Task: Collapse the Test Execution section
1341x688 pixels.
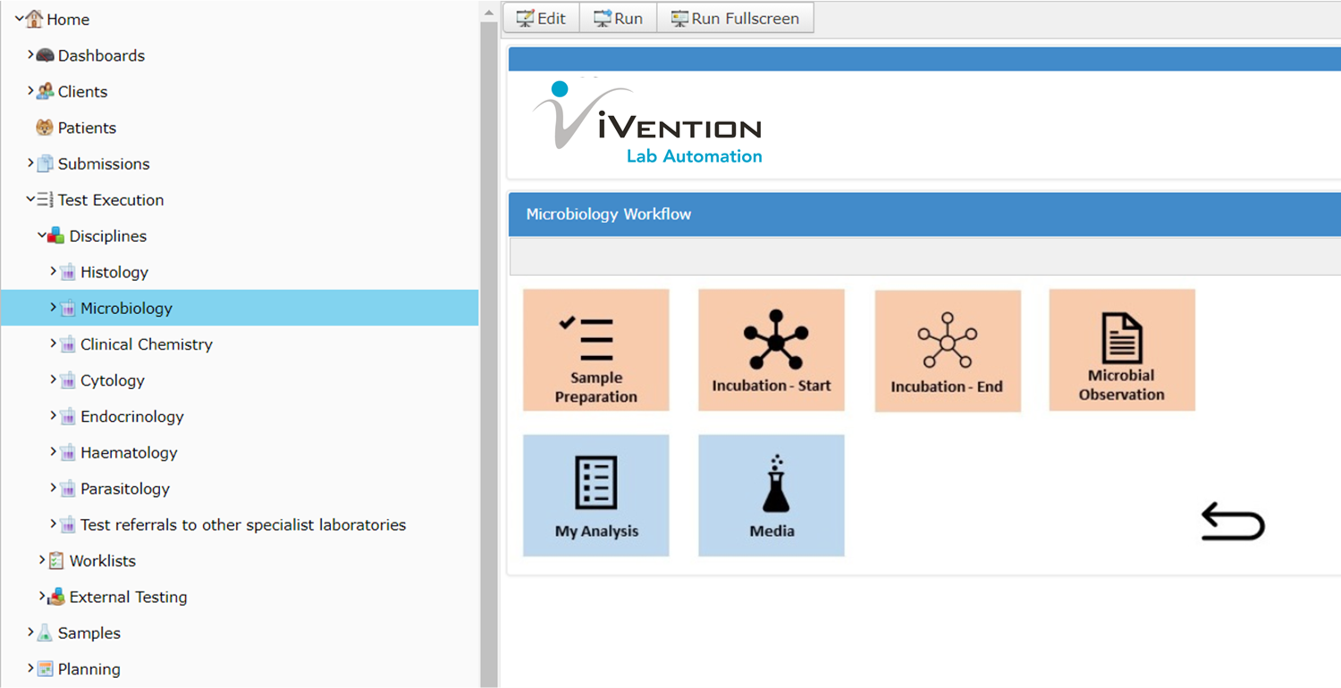Action: coord(31,199)
